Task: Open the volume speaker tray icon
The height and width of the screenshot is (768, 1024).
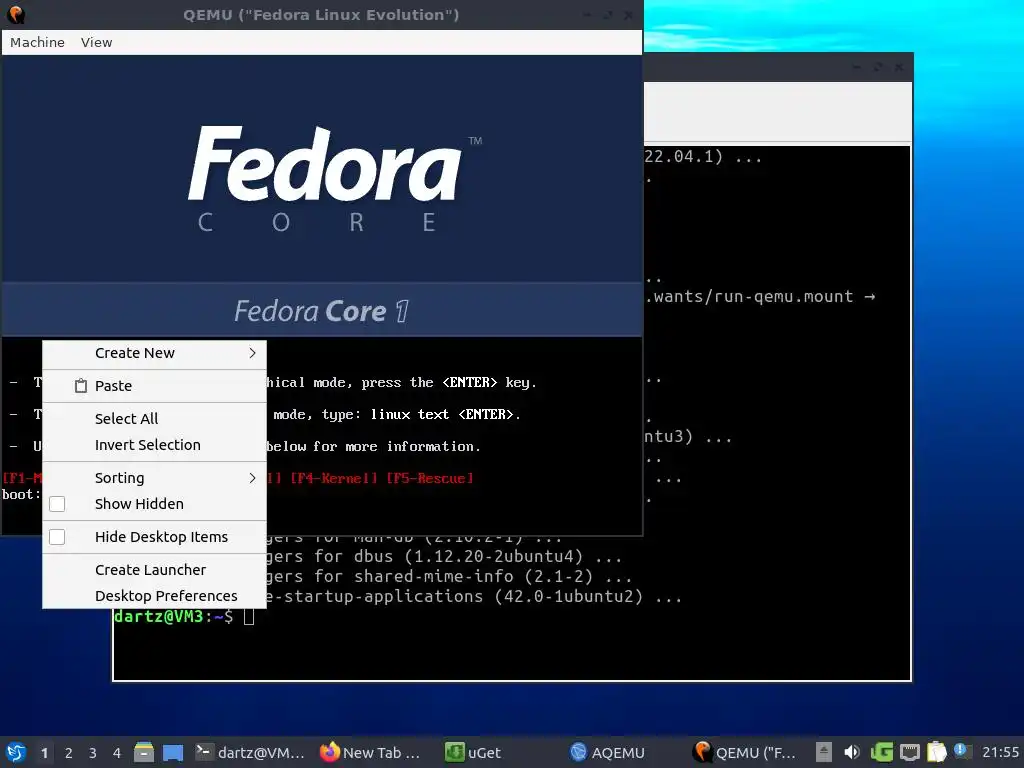Action: pyautogui.click(x=852, y=752)
